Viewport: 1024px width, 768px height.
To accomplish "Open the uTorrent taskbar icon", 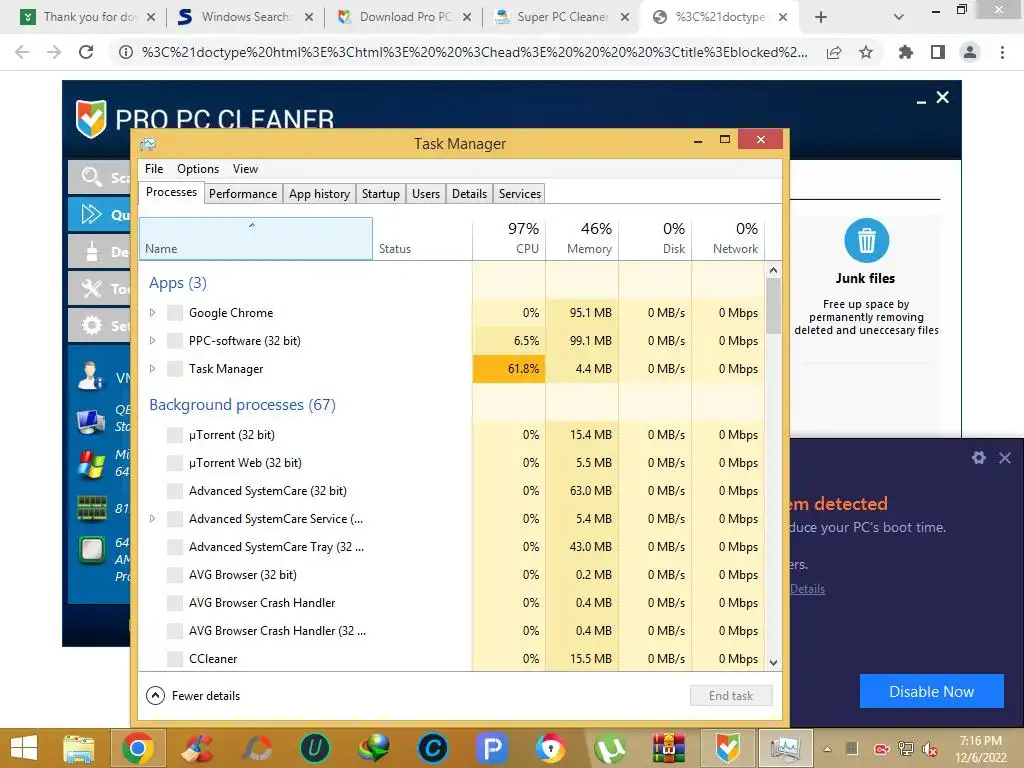I will click(x=609, y=748).
